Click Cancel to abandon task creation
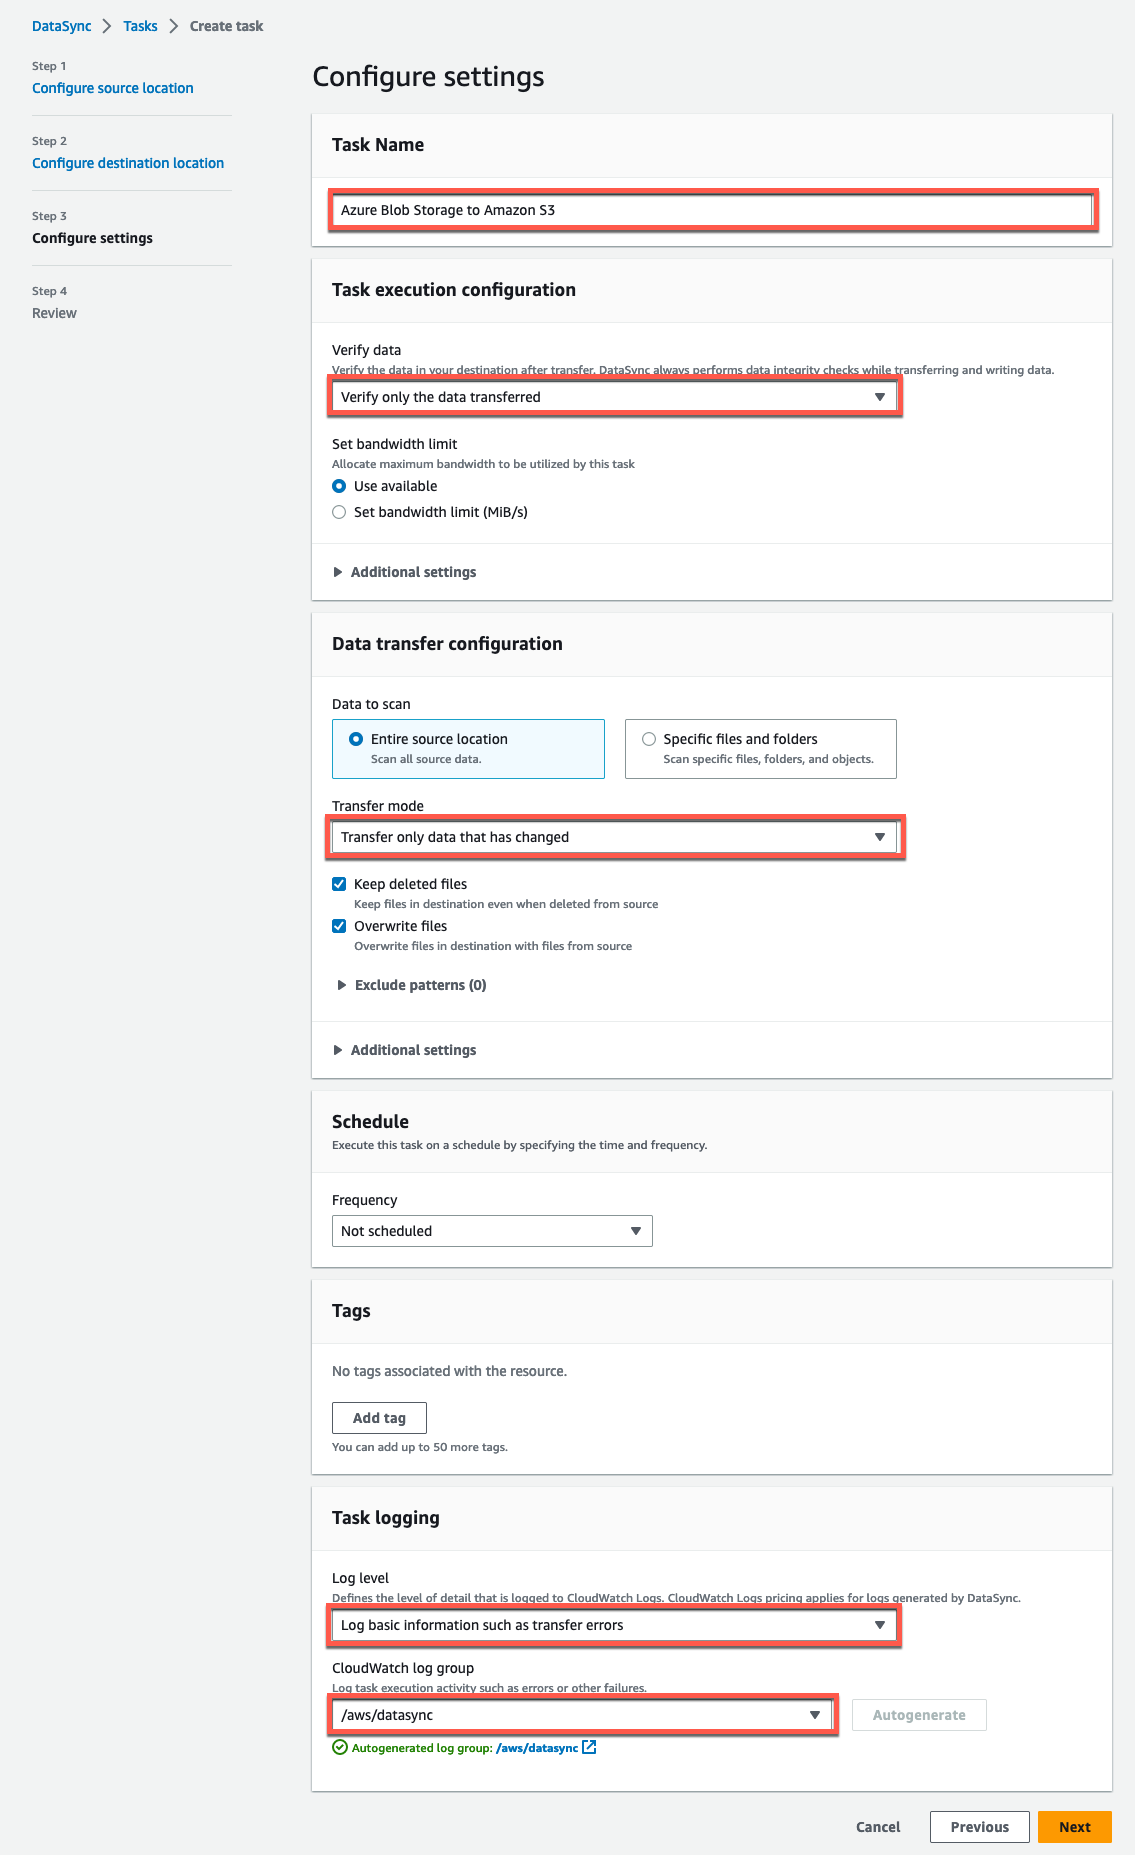The image size is (1135, 1855). [x=877, y=1826]
